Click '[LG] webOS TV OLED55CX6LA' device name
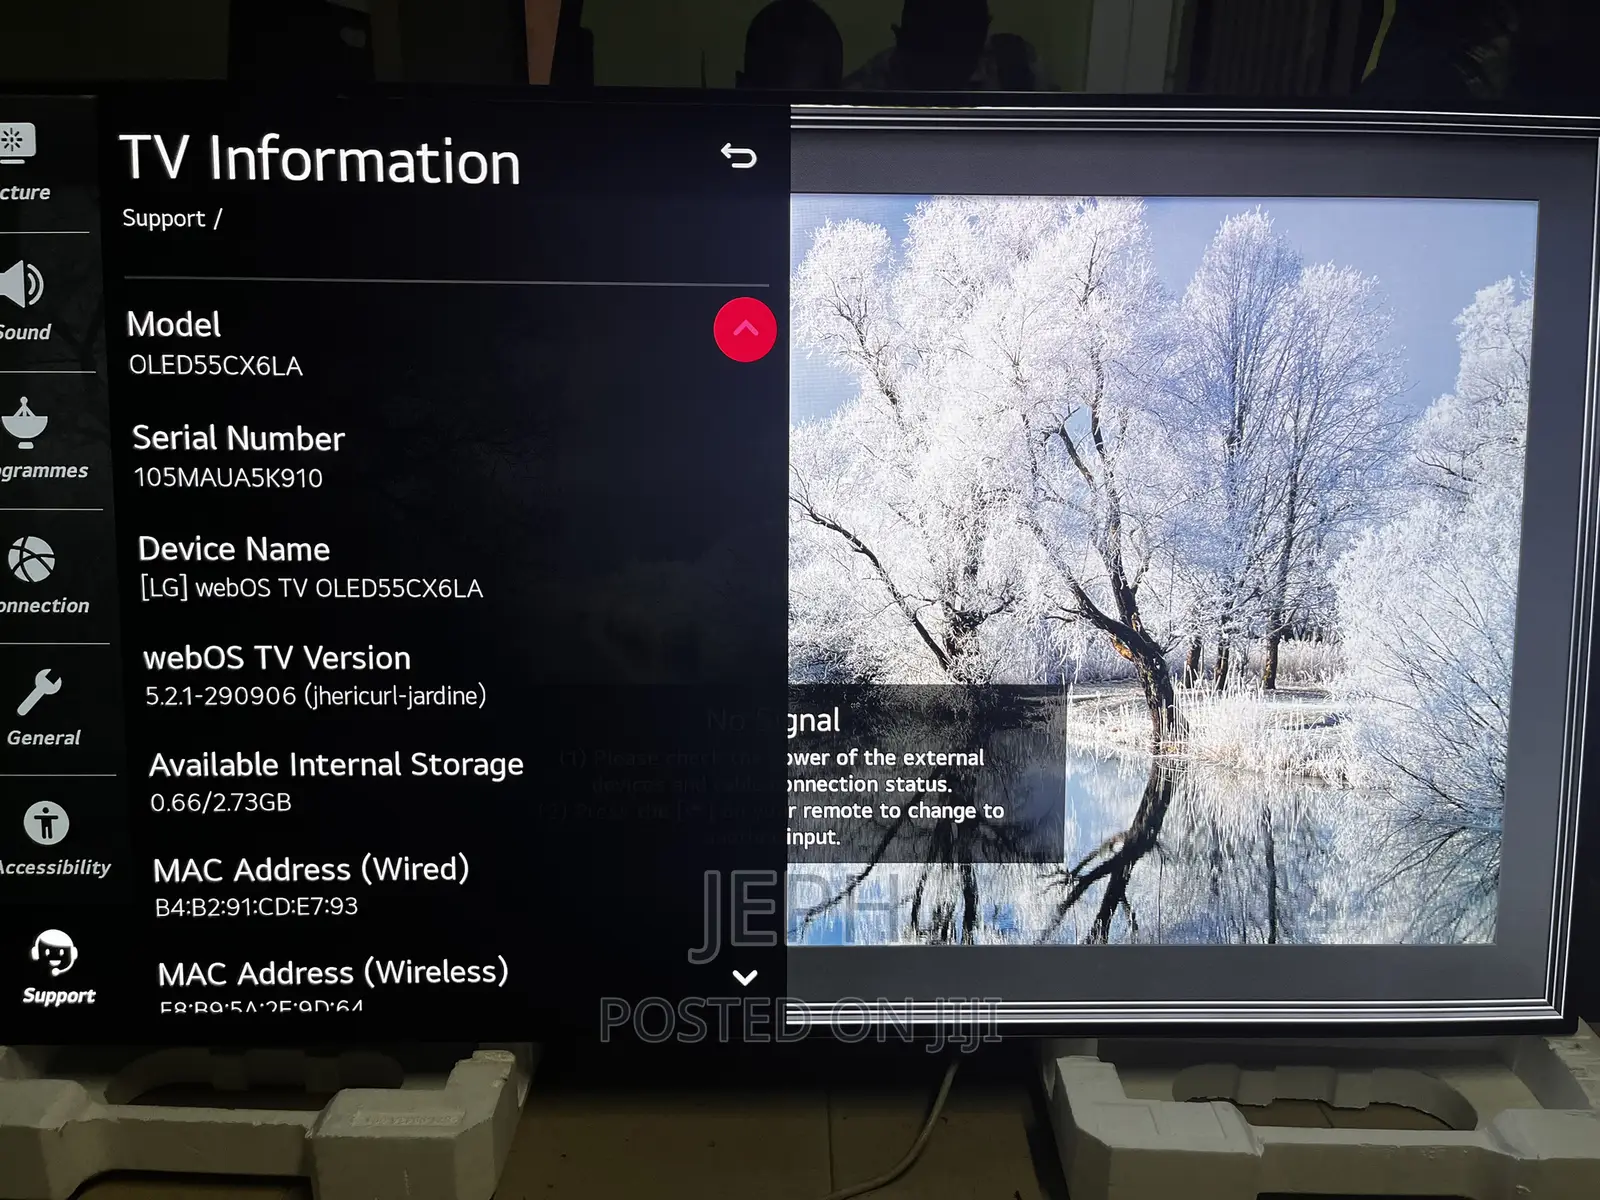 point(311,588)
